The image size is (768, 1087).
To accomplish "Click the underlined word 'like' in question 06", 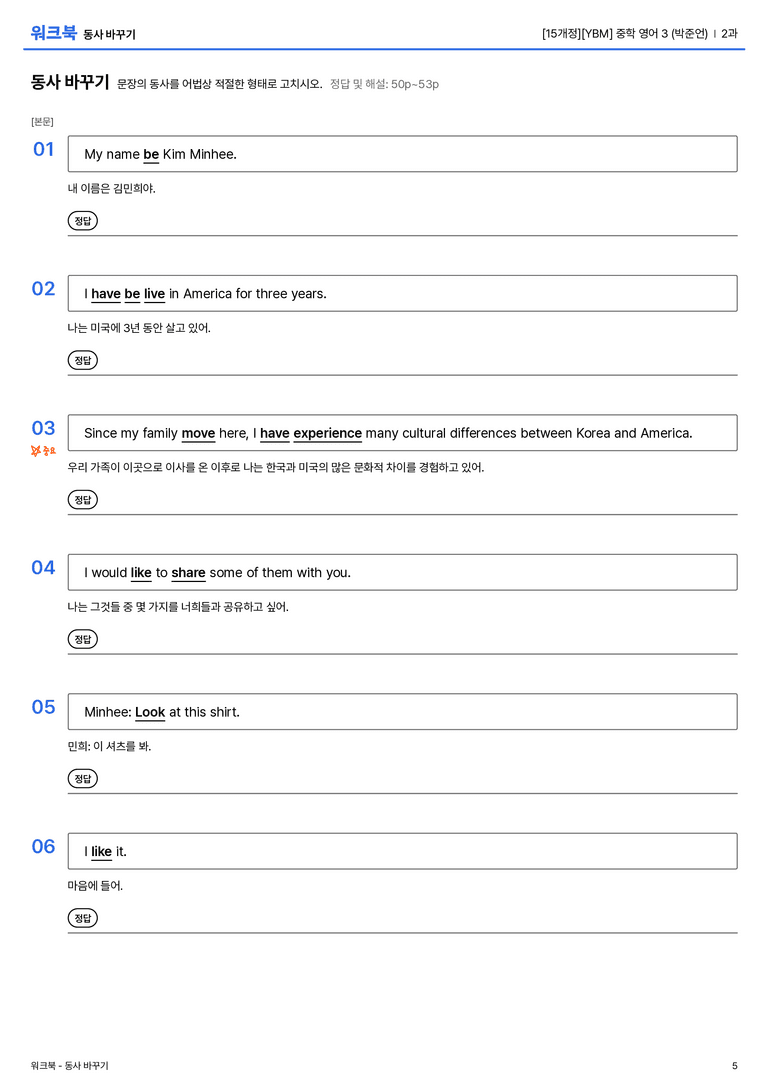I will pos(101,851).
